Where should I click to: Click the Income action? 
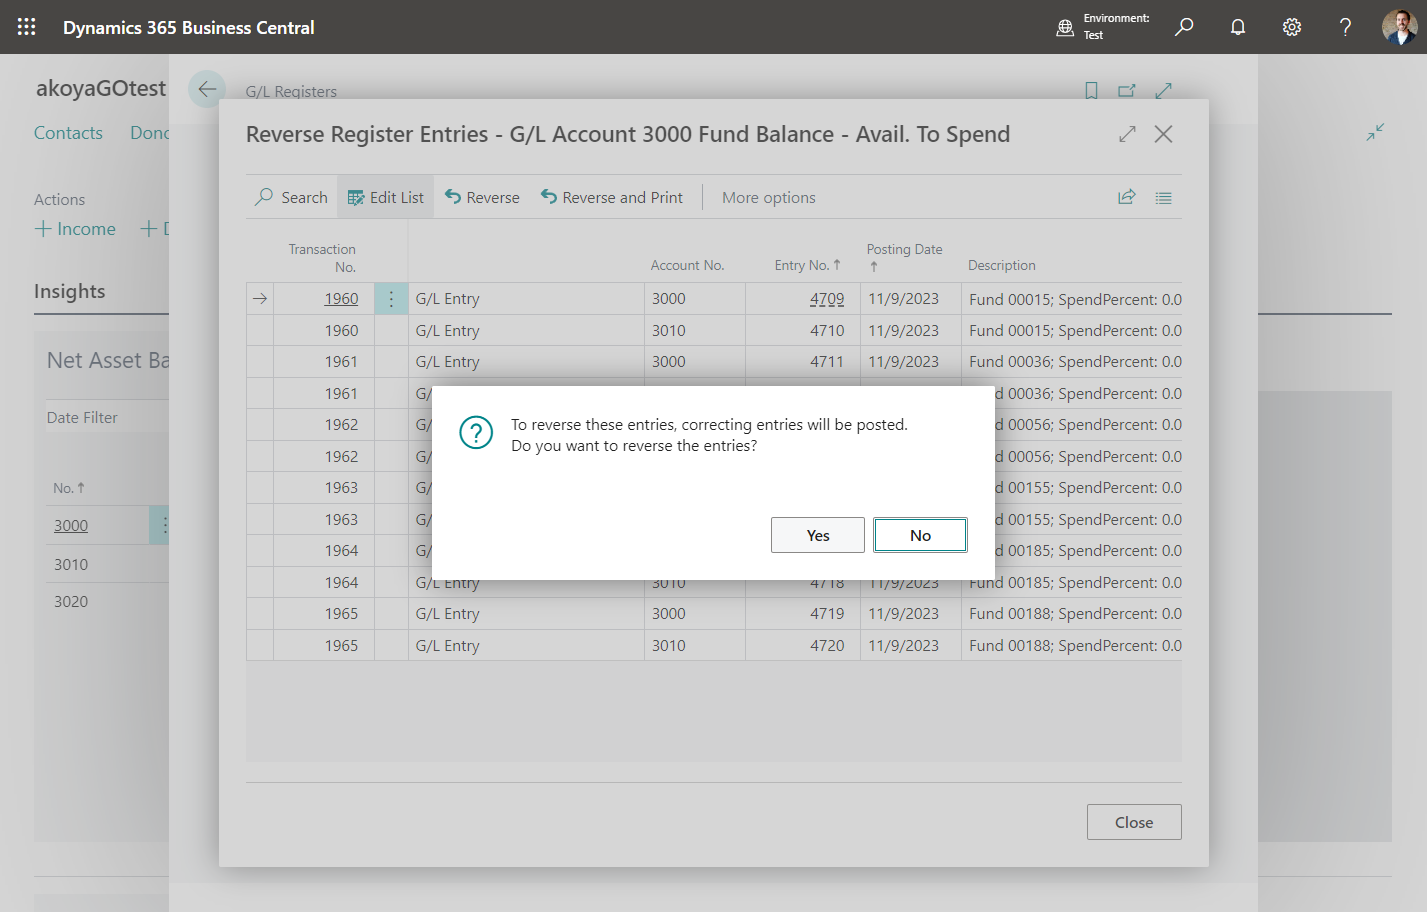pyautogui.click(x=75, y=229)
